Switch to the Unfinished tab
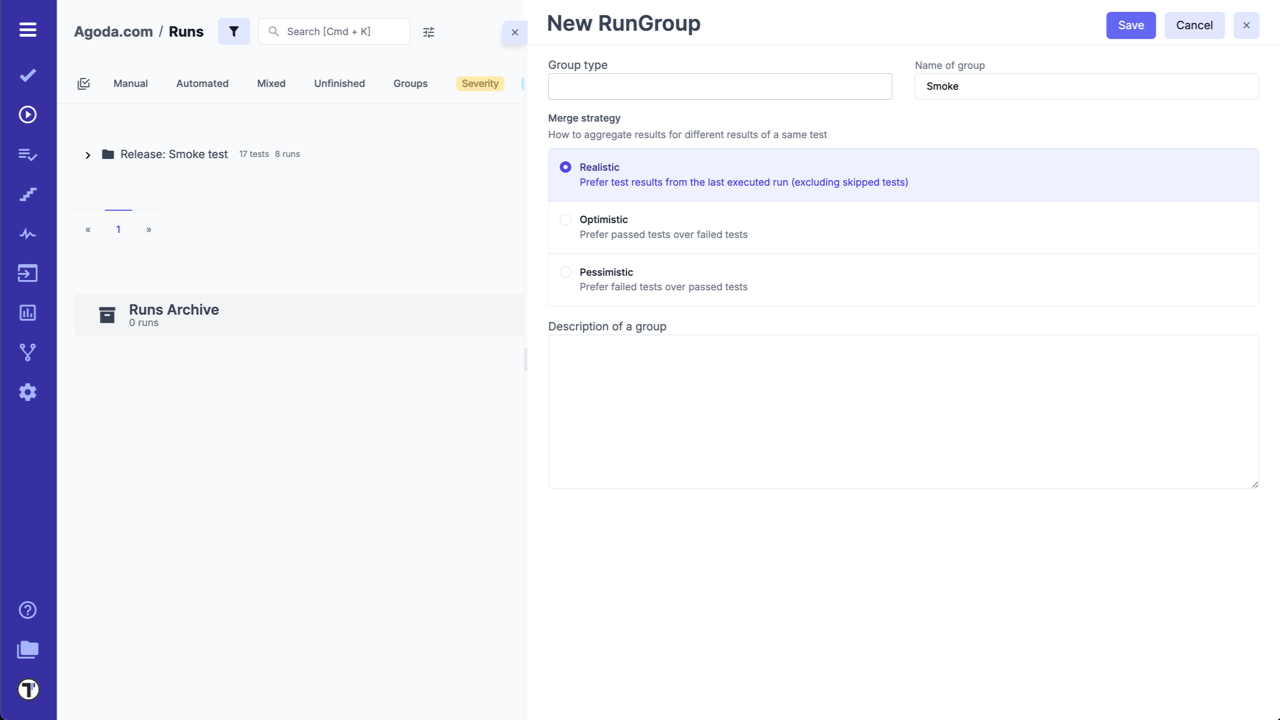1280x720 pixels. [x=339, y=84]
